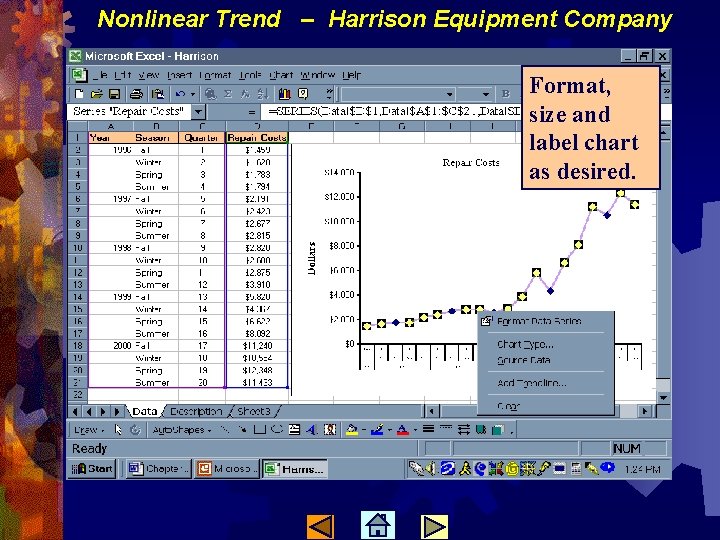Click the volume speaker tray icon
The image size is (720, 540).
430,469
